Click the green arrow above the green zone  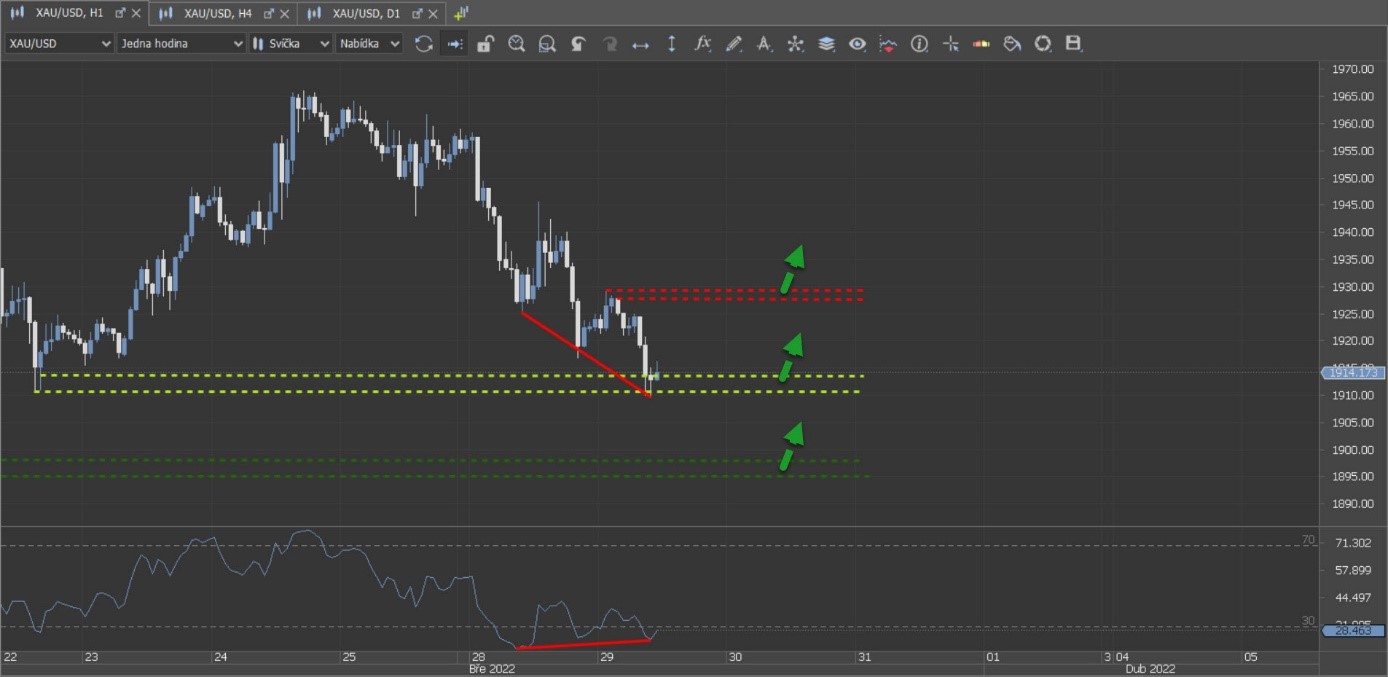click(x=792, y=446)
